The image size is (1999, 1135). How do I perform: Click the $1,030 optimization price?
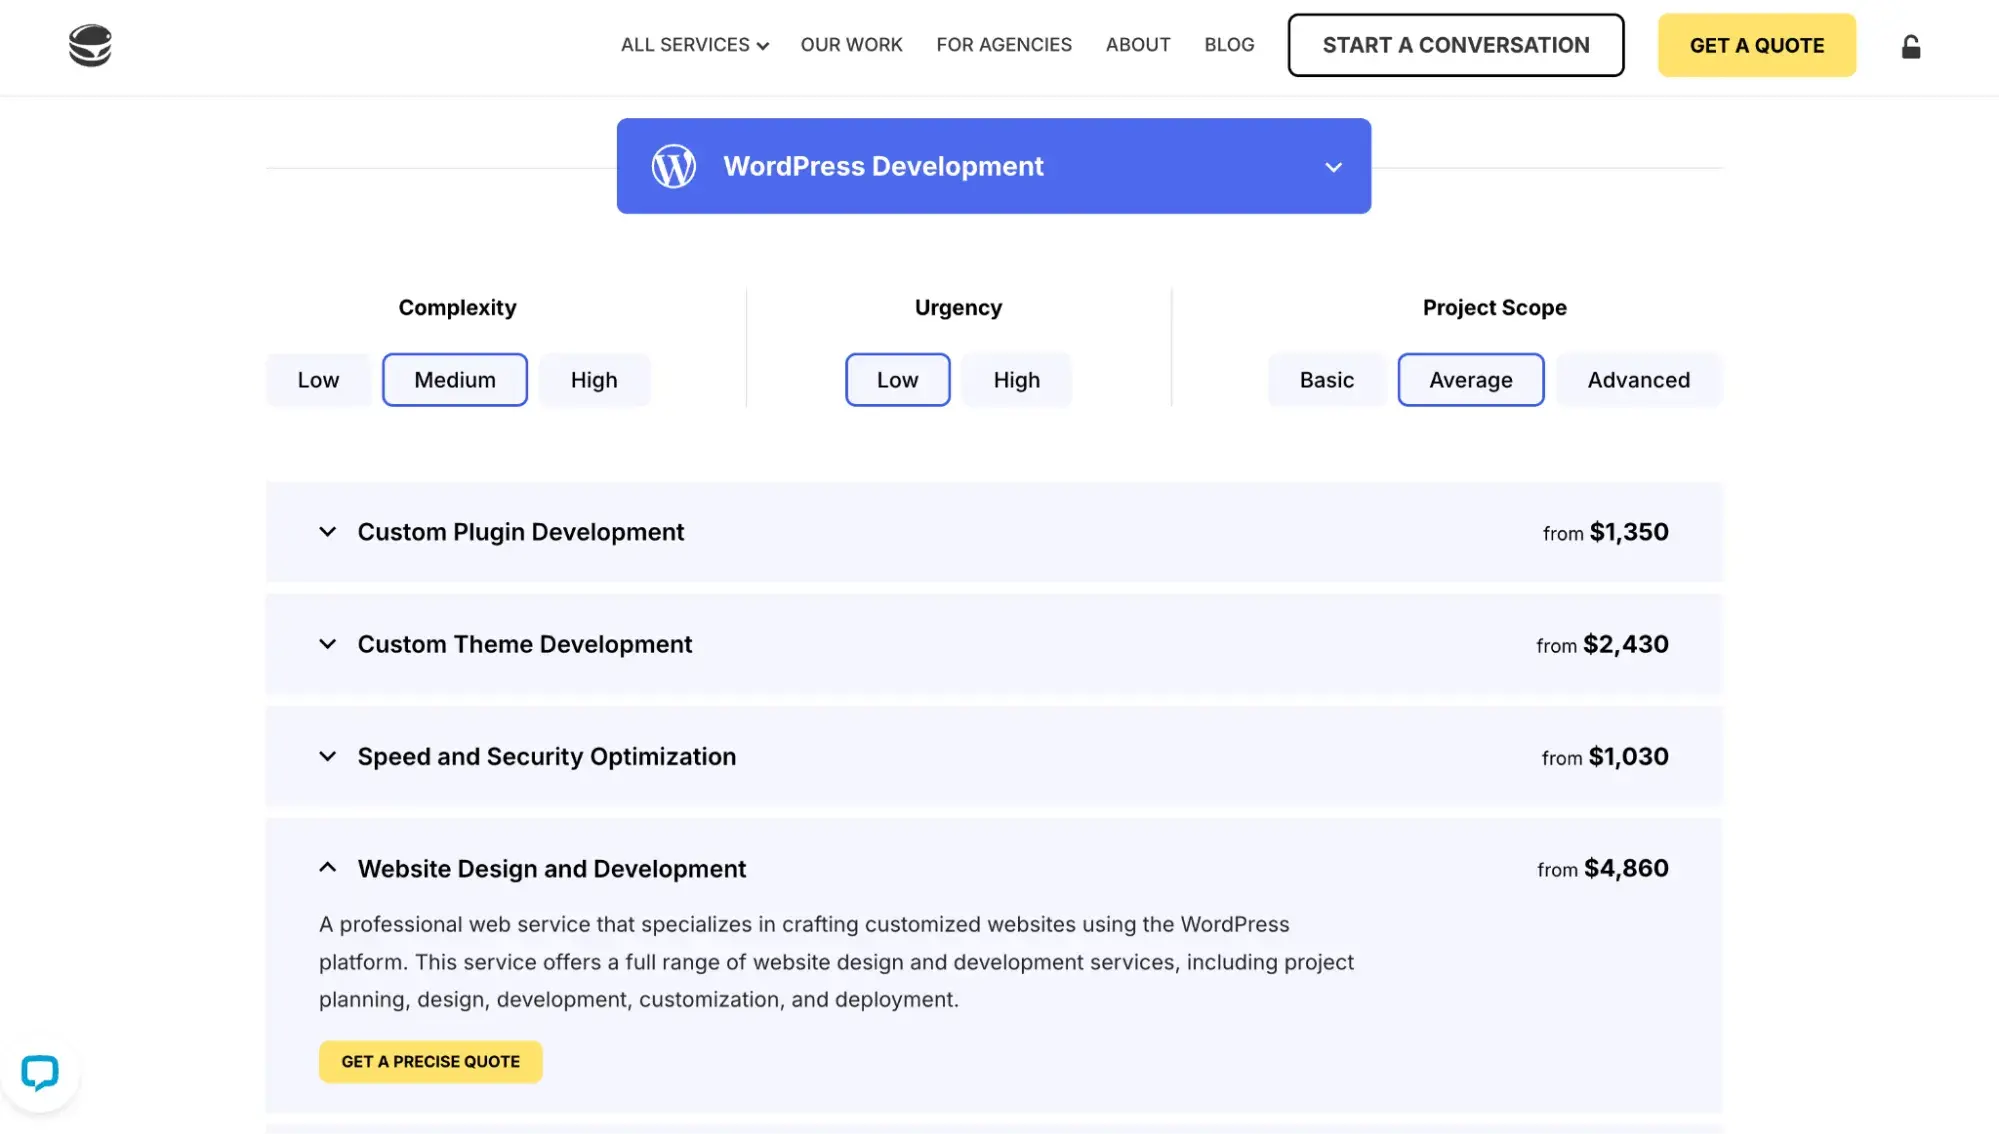coord(1628,756)
